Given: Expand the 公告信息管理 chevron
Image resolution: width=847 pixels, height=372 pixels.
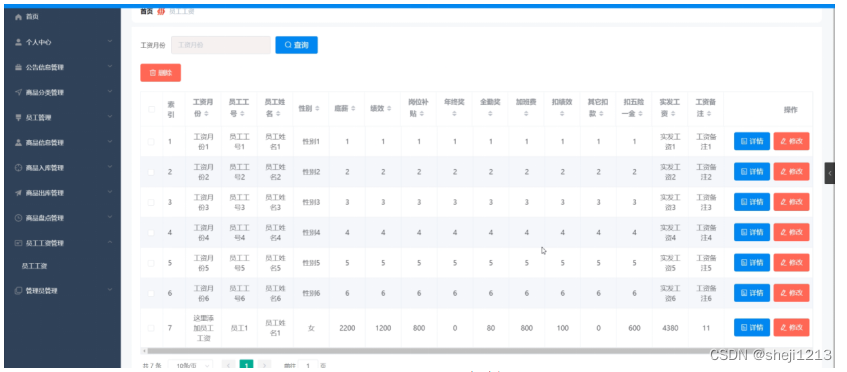Looking at the screenshot, I should coord(110,67).
